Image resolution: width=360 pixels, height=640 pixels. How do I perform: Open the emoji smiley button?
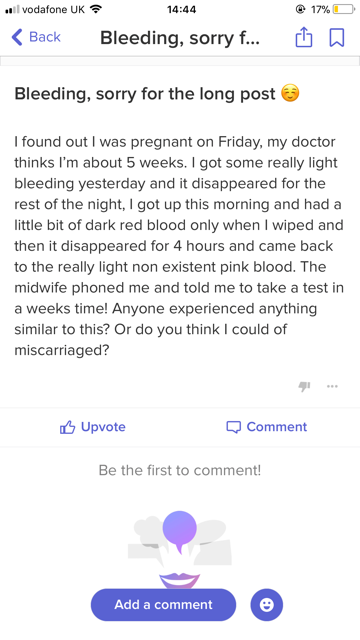click(267, 604)
